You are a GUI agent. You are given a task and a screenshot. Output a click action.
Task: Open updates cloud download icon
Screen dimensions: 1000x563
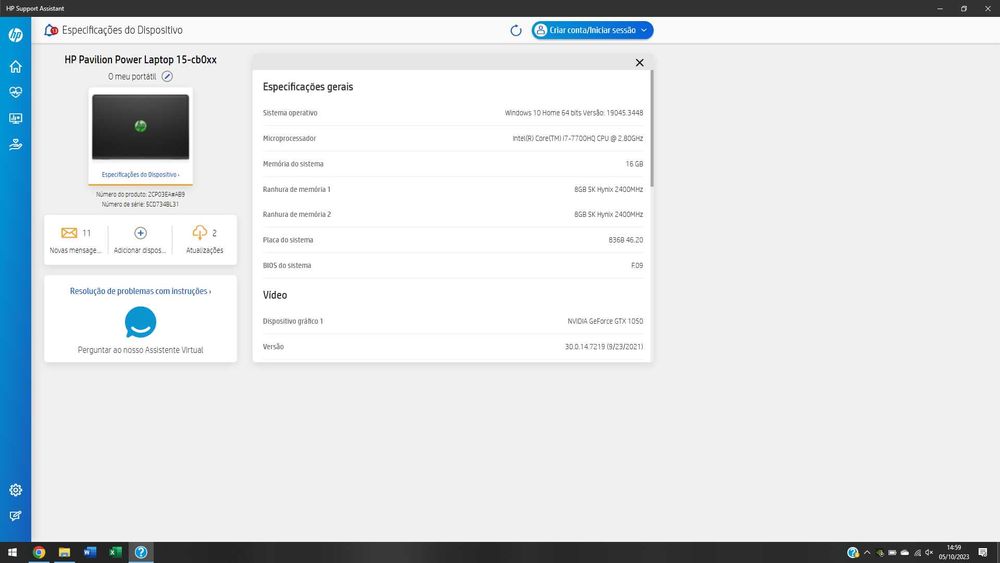click(200, 232)
